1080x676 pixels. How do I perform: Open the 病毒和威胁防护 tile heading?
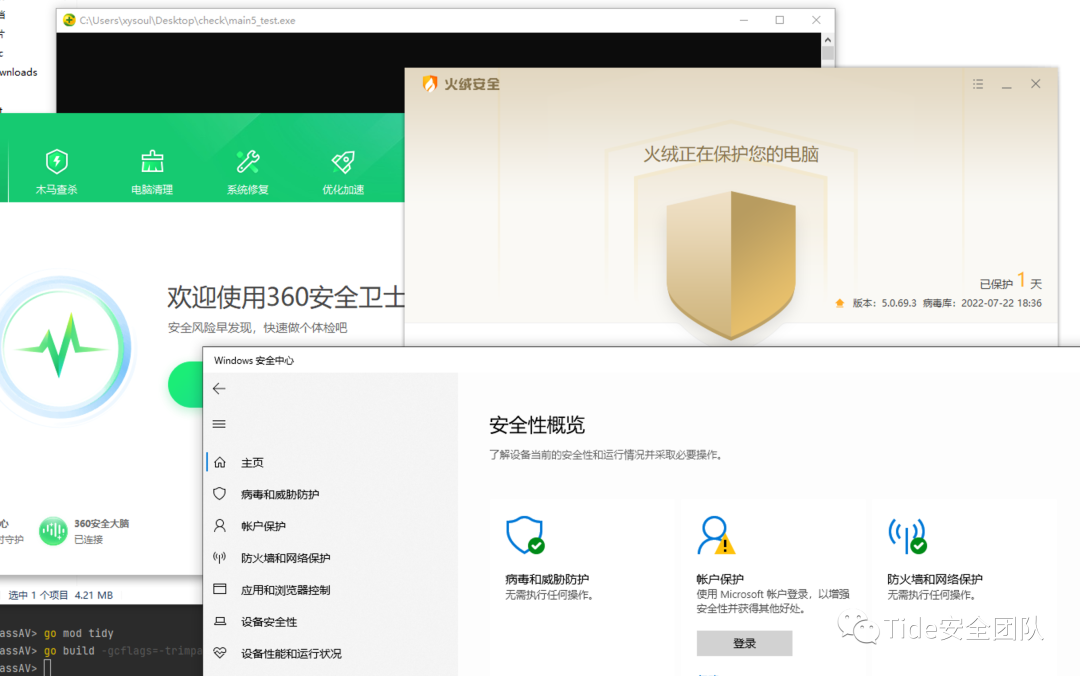click(547, 580)
